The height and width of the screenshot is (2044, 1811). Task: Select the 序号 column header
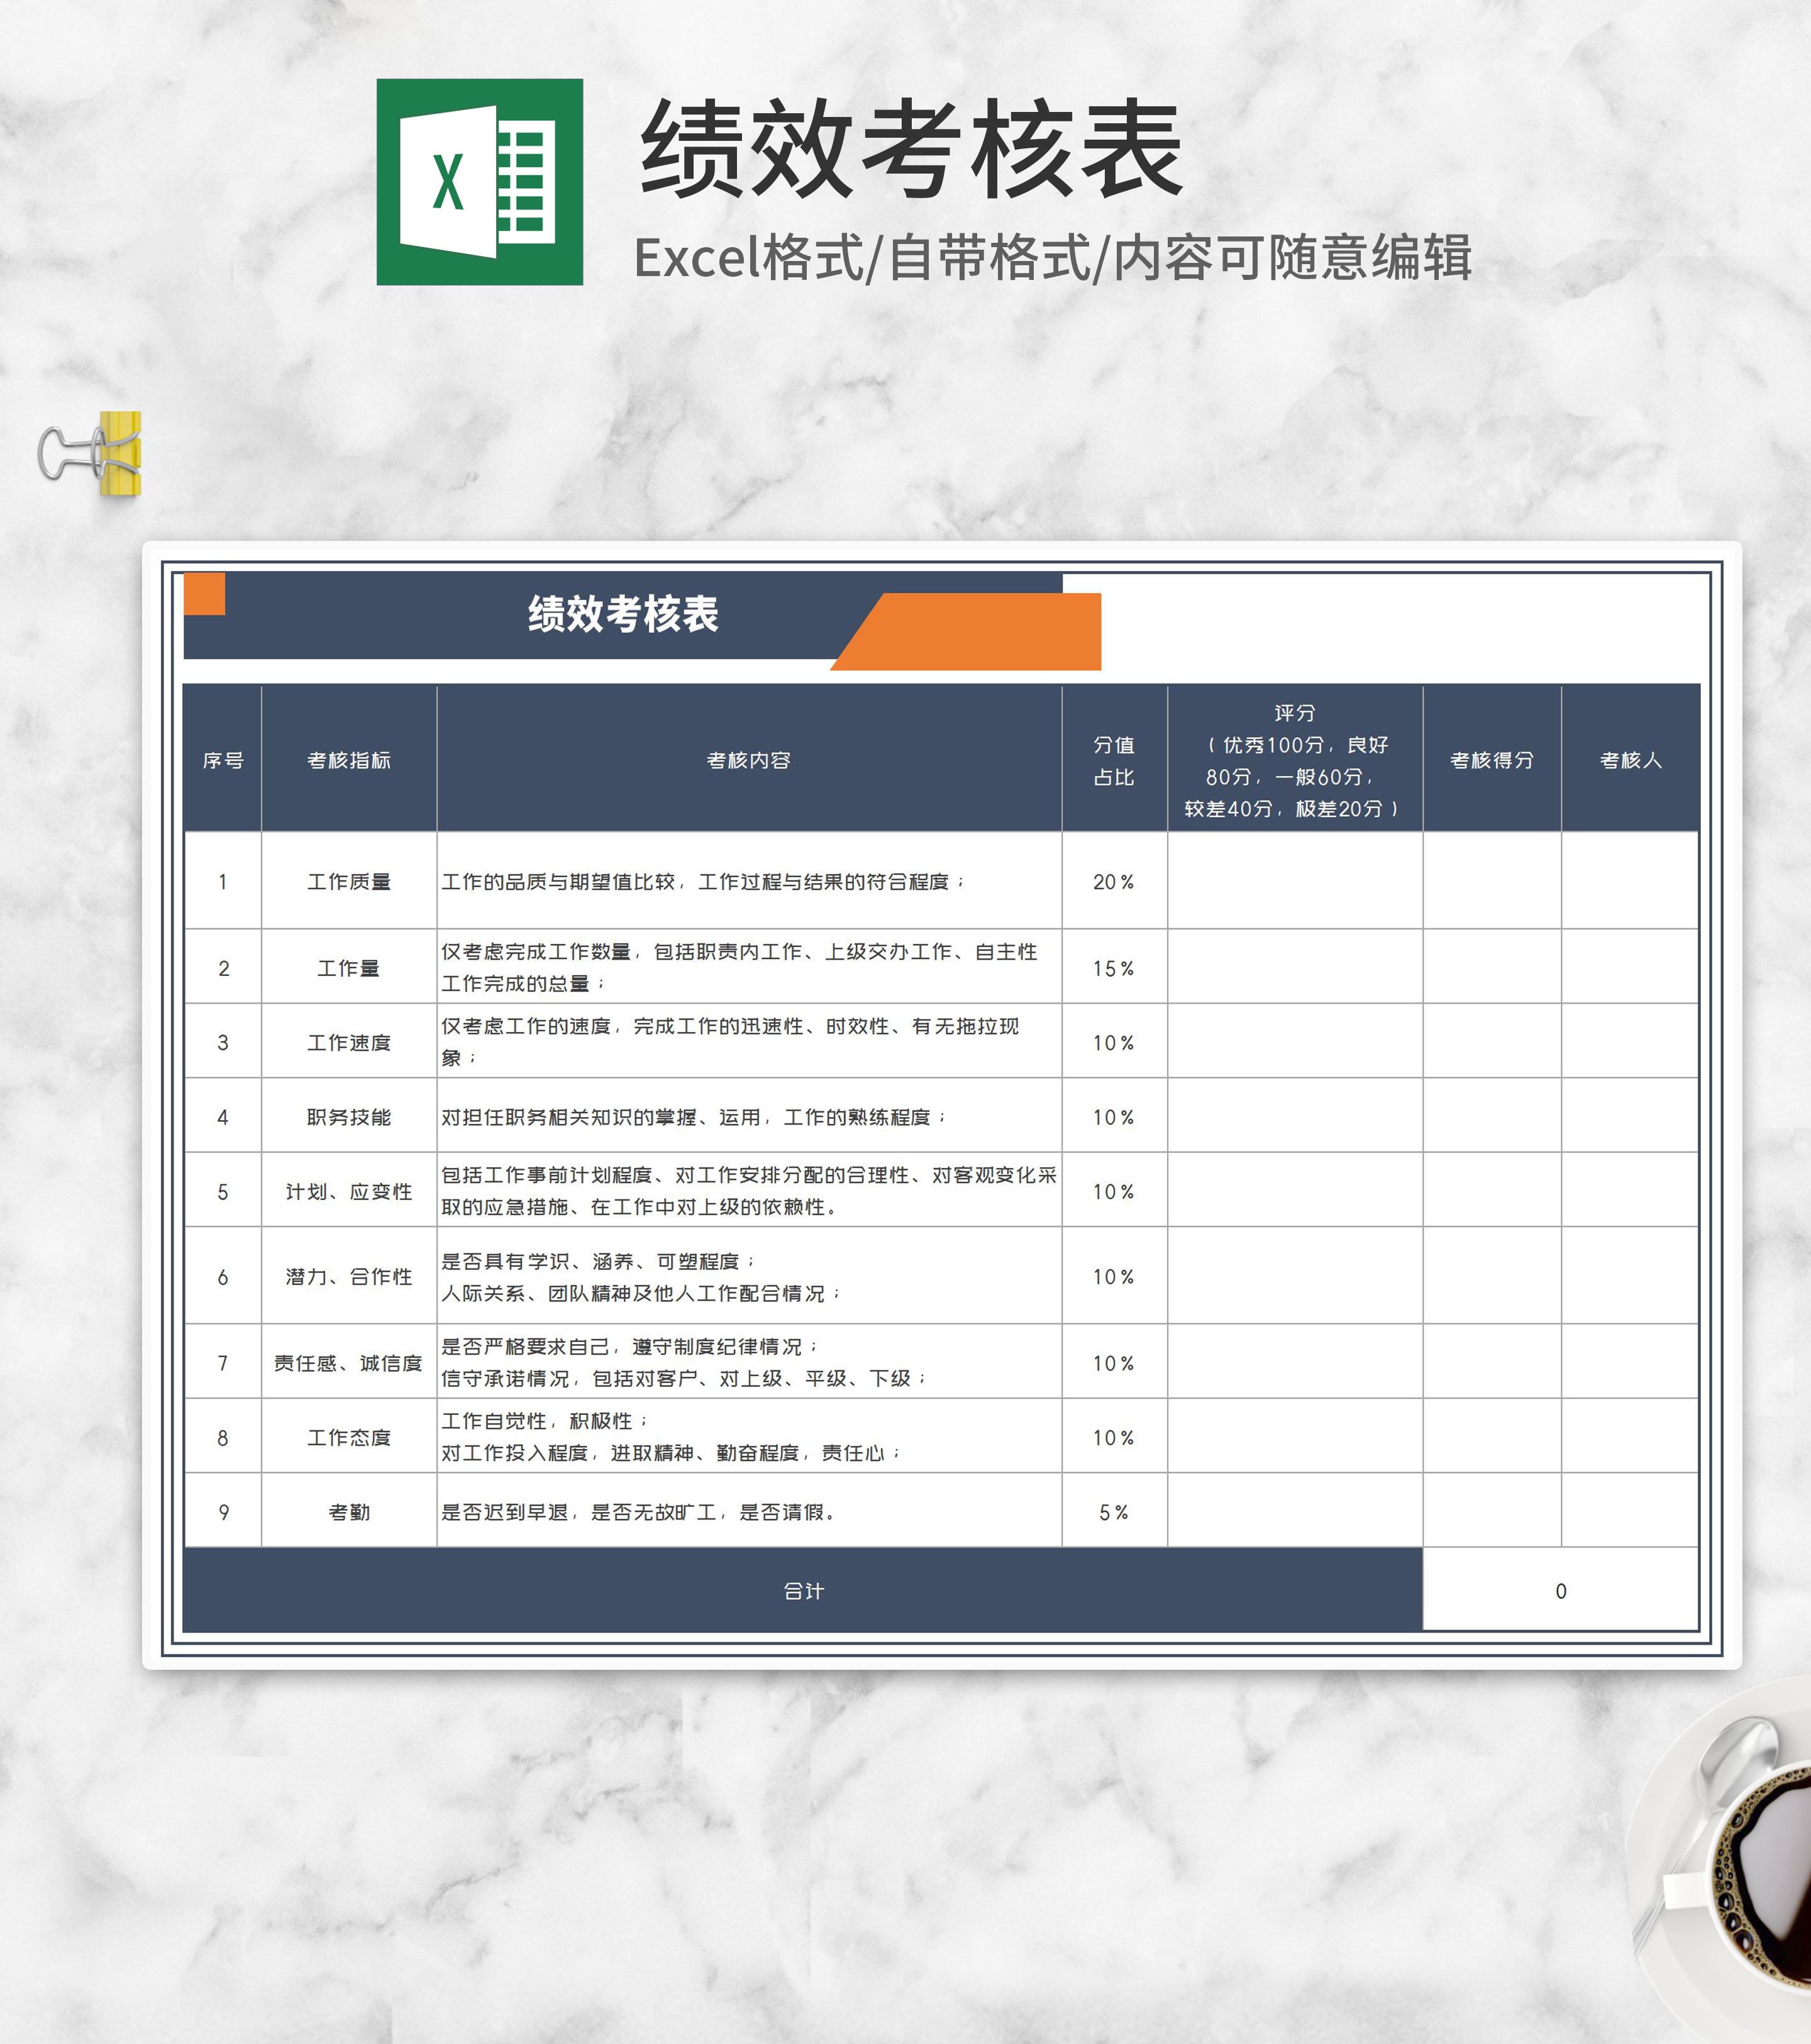[x=223, y=760]
